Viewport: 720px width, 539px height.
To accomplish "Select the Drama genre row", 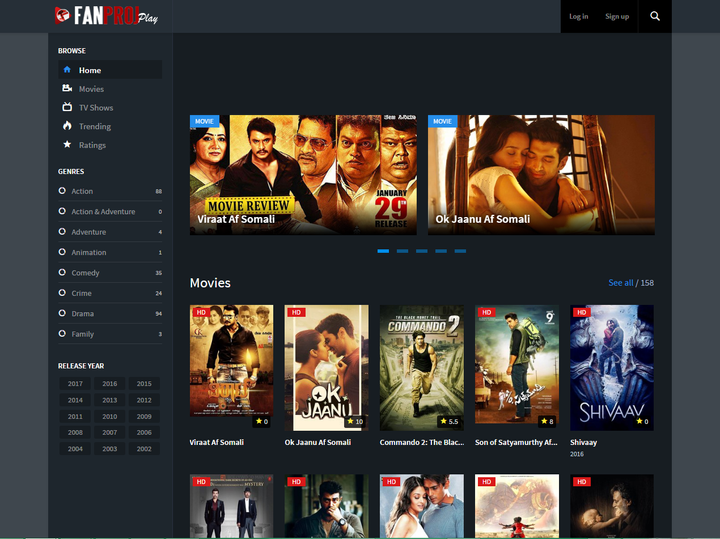I will (x=110, y=314).
